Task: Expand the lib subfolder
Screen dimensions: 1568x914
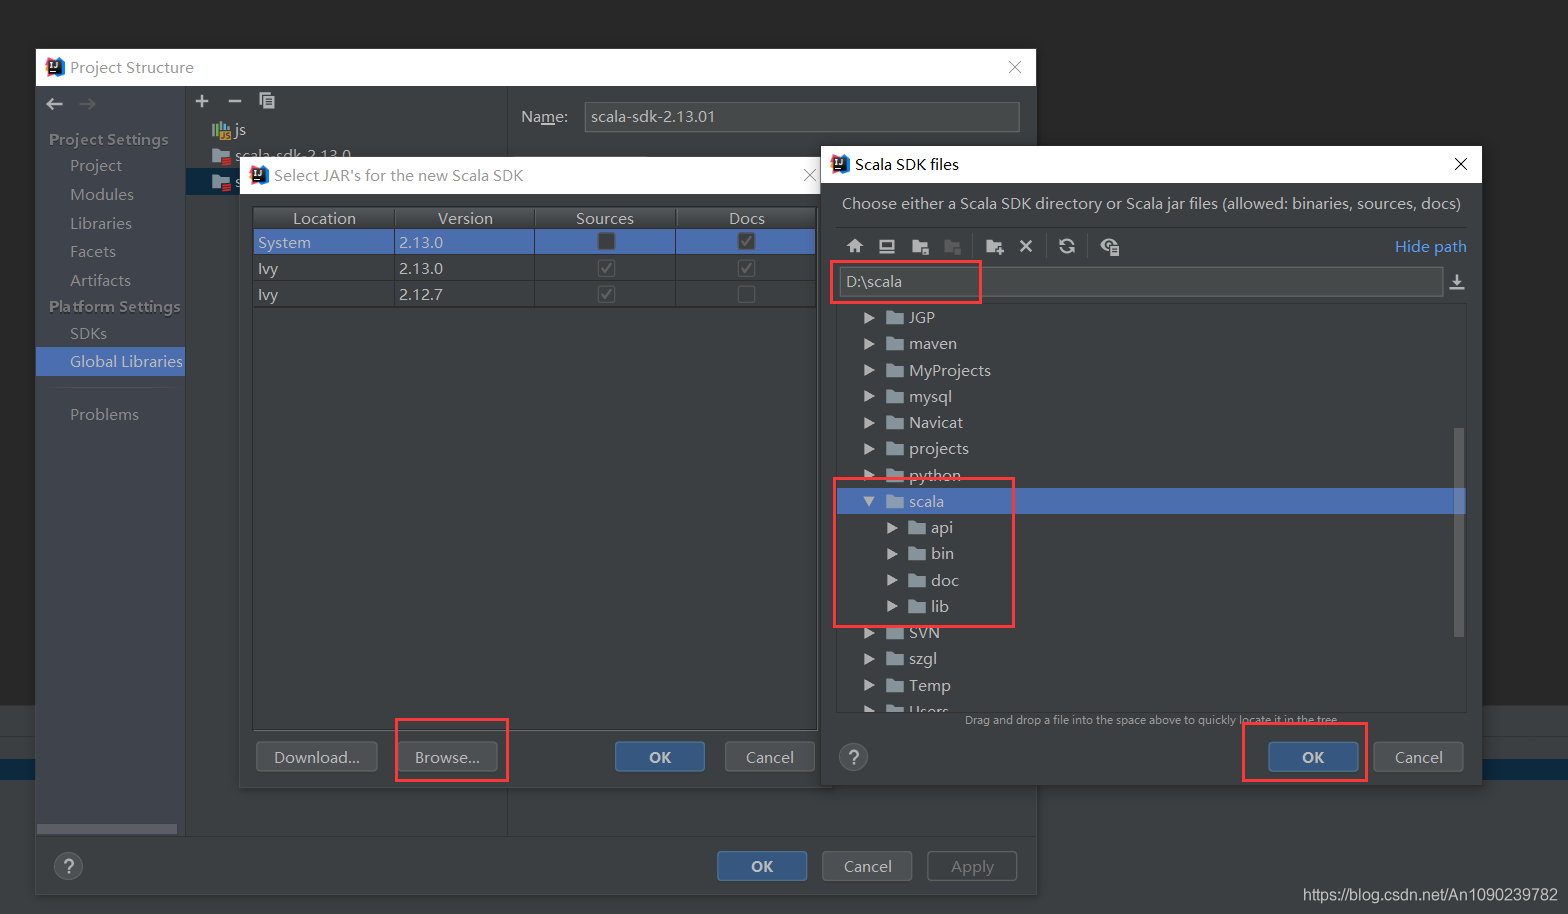Action: click(892, 606)
